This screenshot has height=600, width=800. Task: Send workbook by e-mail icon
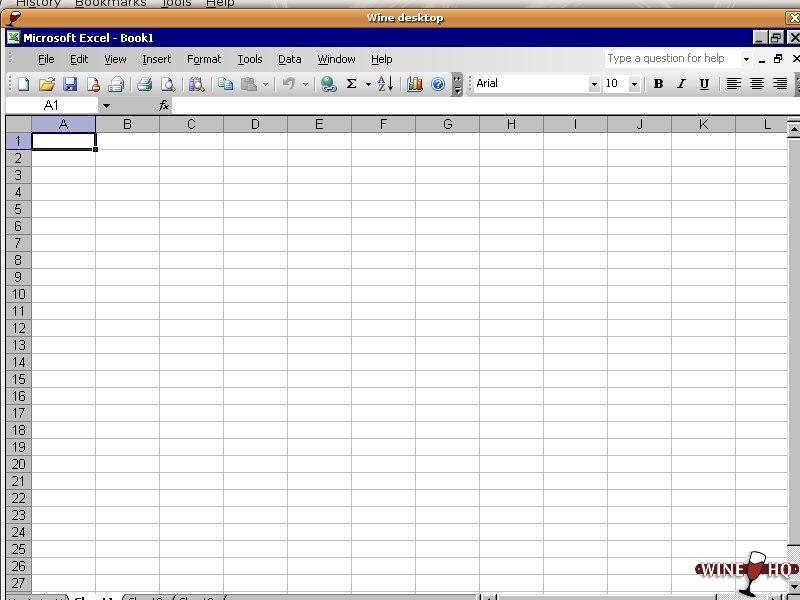pyautogui.click(x=116, y=84)
